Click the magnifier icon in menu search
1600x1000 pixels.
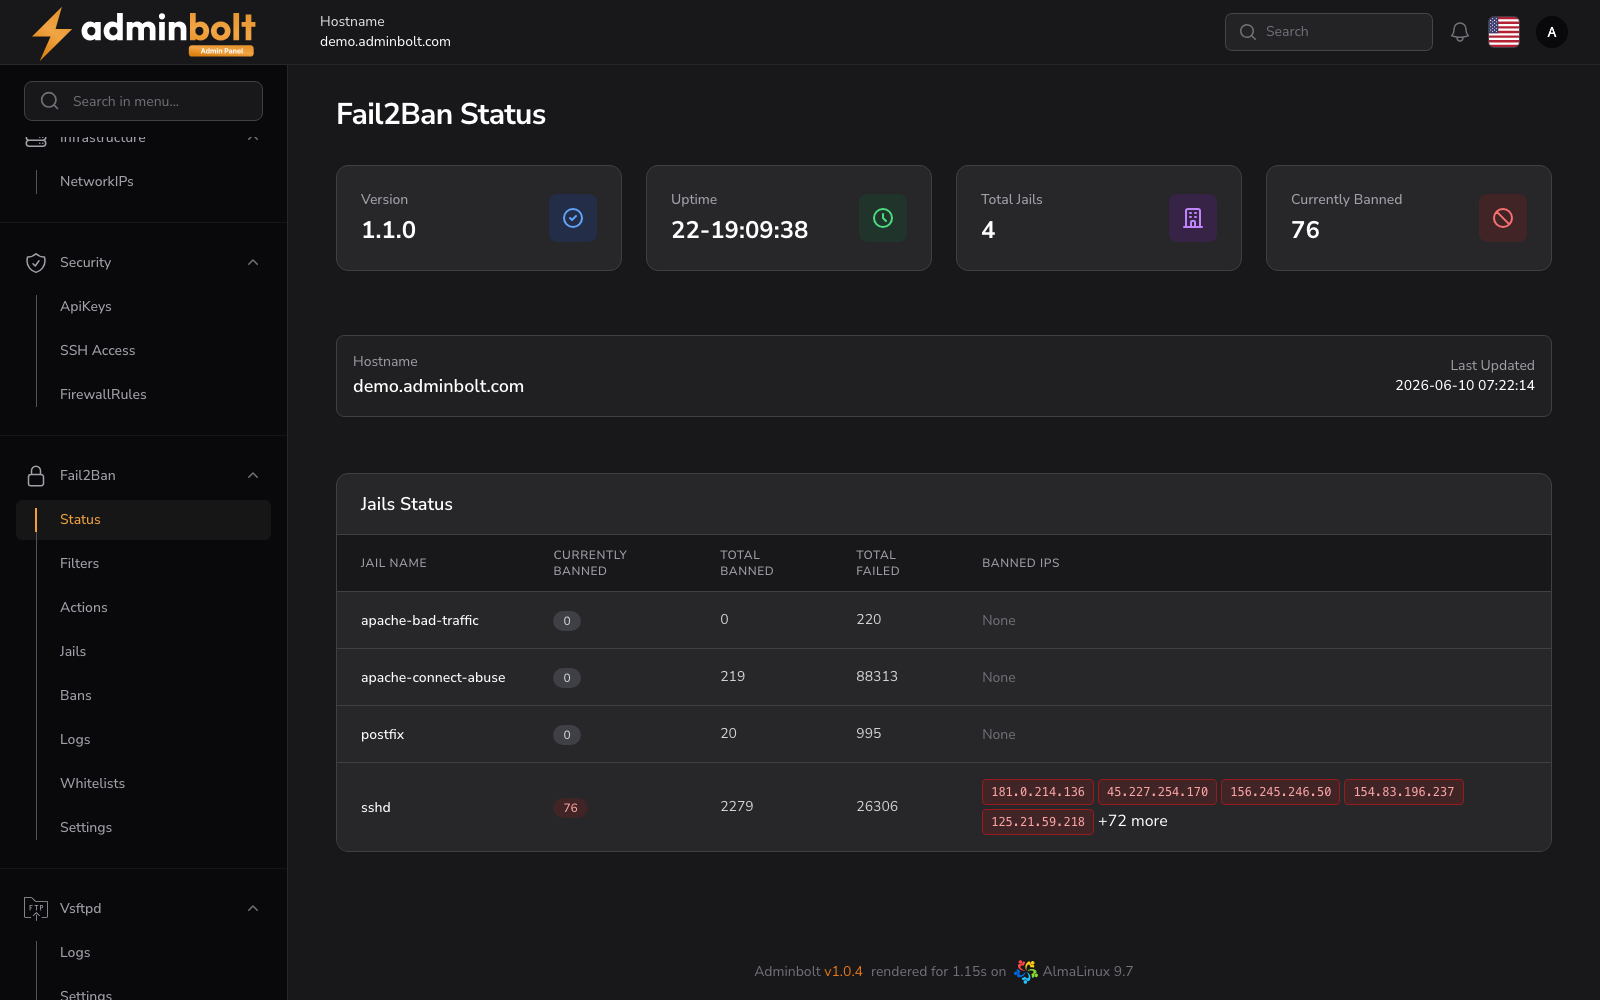tap(49, 101)
